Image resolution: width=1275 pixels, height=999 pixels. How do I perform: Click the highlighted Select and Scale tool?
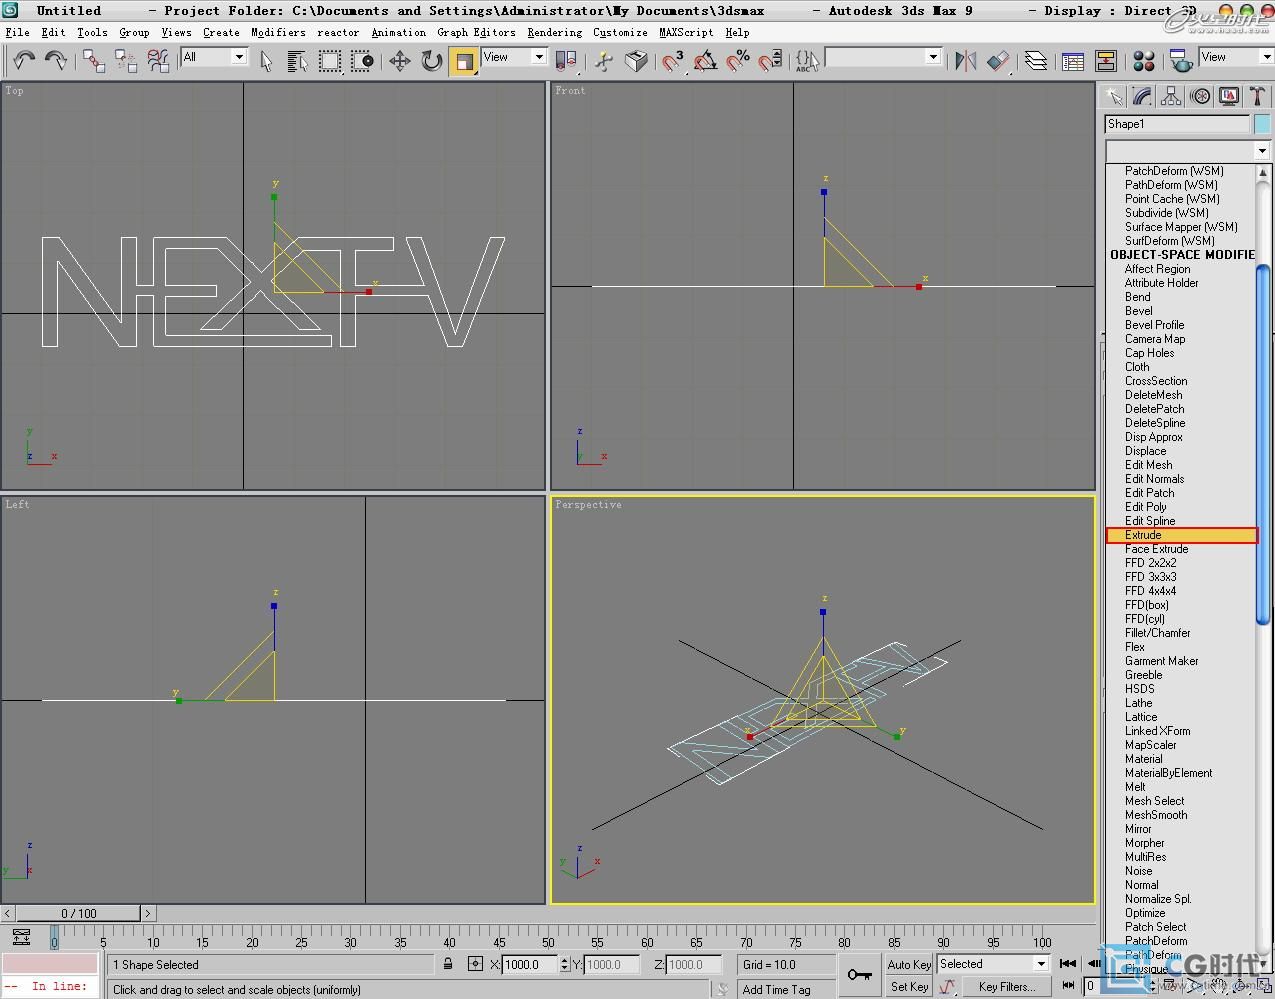pyautogui.click(x=463, y=61)
